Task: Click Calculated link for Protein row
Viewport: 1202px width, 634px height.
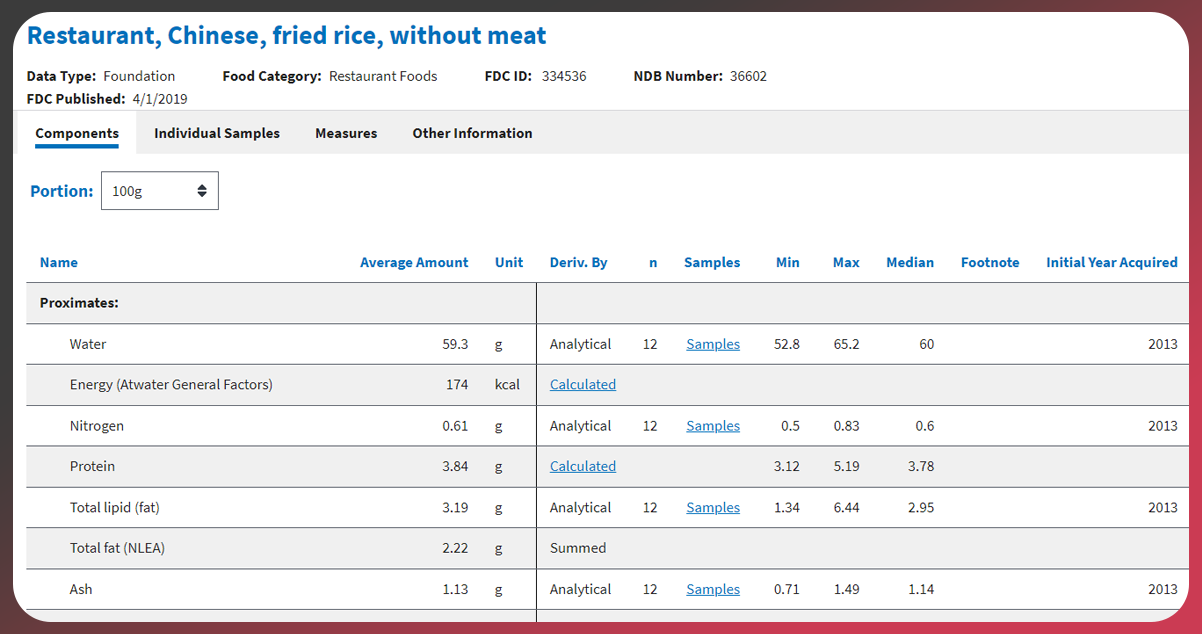Action: 583,467
